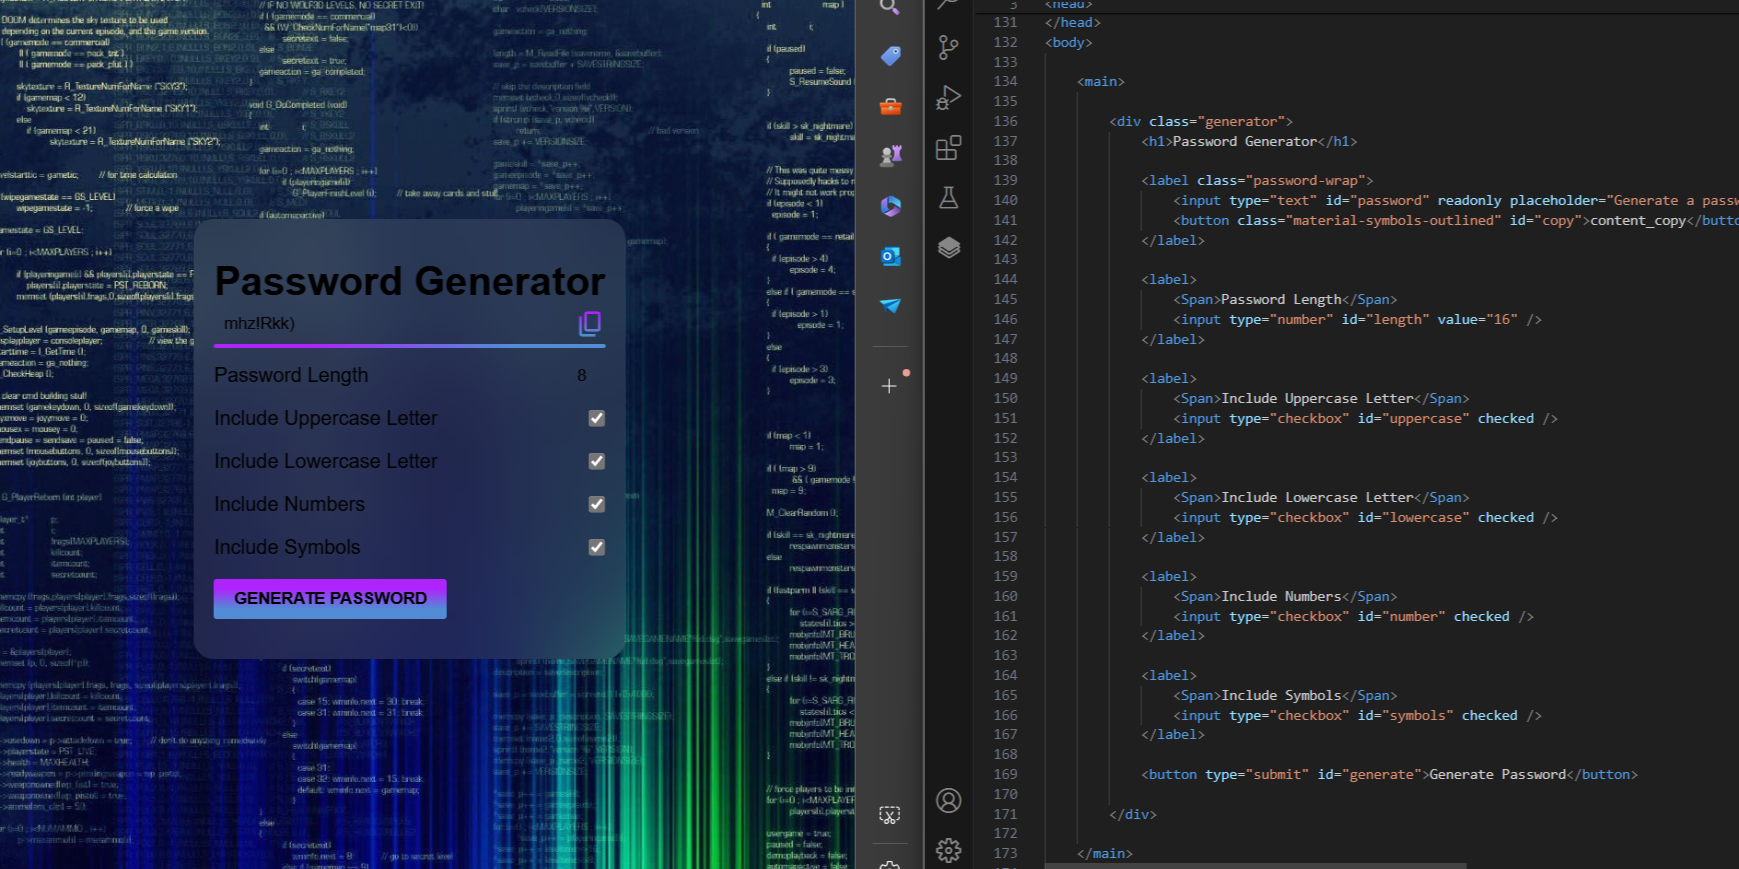Click the </main> tag on line 173
1739x869 pixels.
click(x=1105, y=853)
